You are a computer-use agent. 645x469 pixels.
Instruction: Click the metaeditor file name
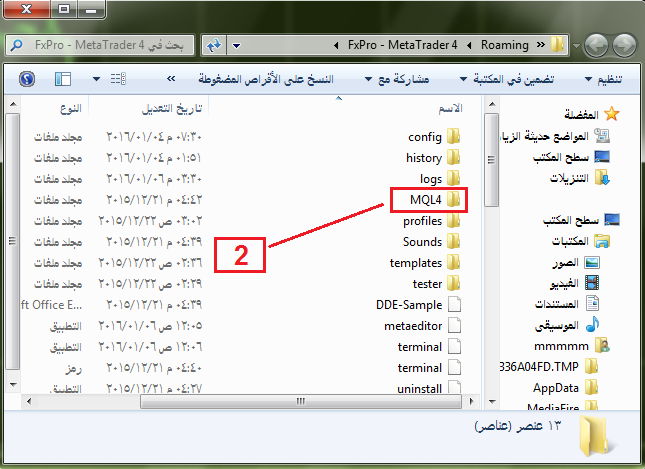pos(413,326)
